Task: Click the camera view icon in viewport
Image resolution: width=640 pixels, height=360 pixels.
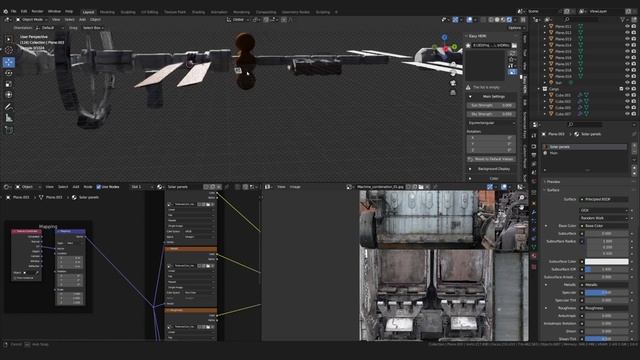Action: [453, 83]
